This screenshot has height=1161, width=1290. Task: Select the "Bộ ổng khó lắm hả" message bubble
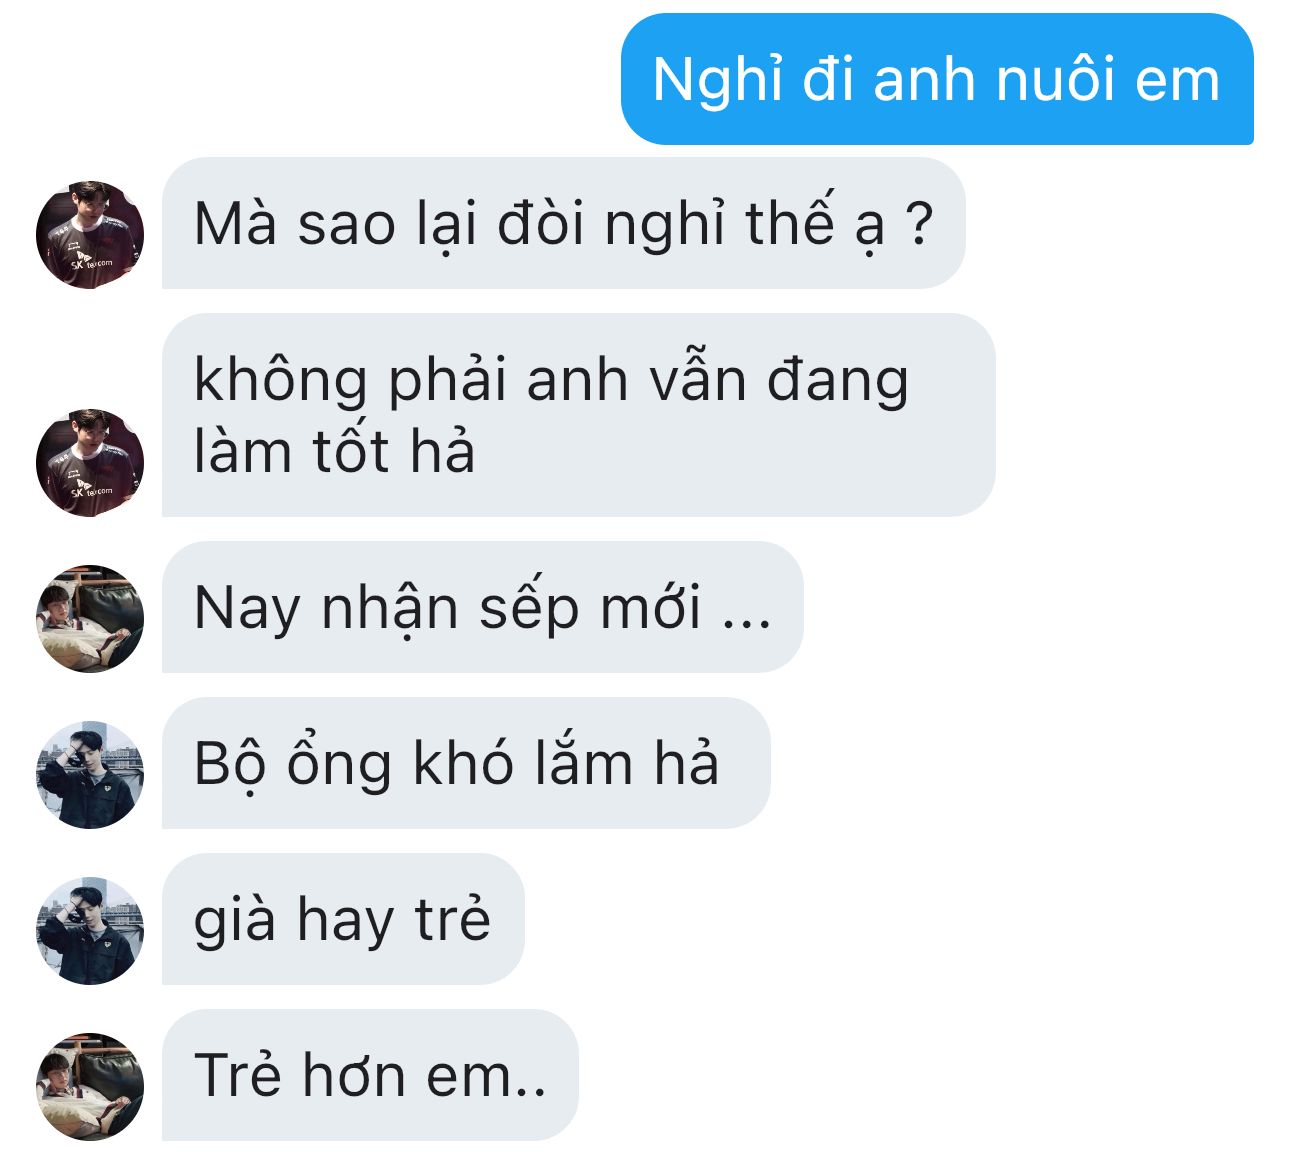pos(466,763)
